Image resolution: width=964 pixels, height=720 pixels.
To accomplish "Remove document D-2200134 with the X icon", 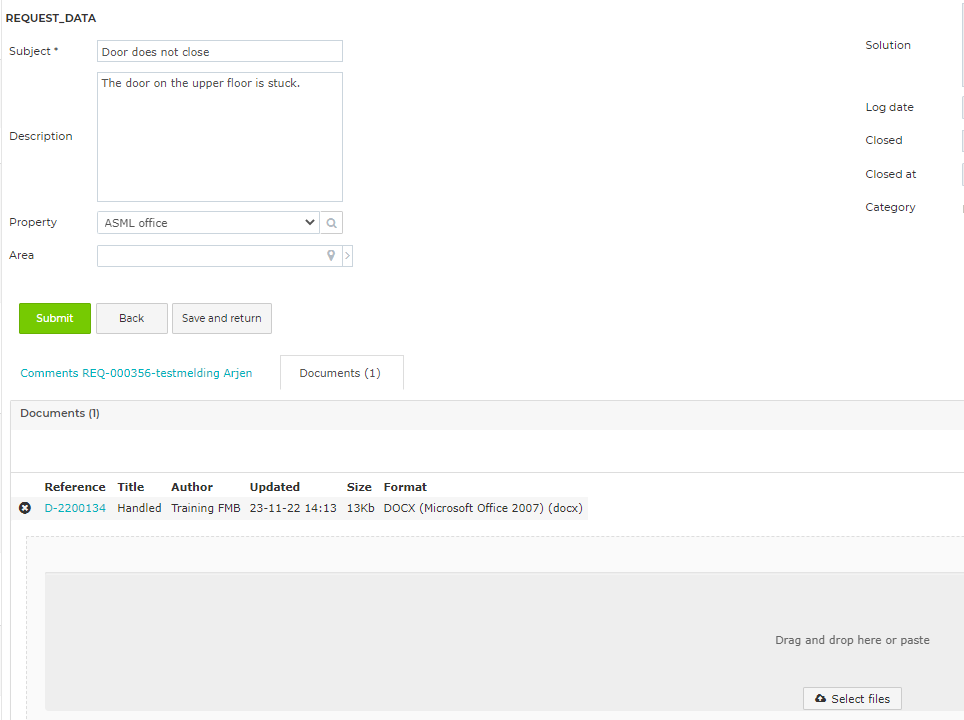I will [x=25, y=508].
